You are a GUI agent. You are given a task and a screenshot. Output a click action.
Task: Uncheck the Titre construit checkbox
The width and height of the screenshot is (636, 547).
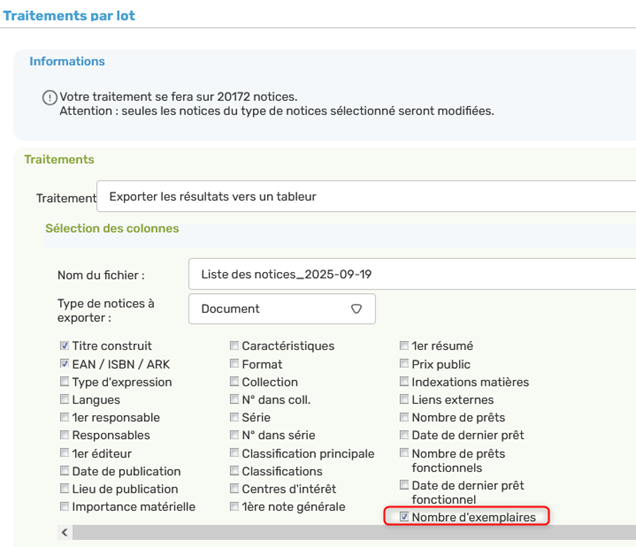(x=65, y=346)
